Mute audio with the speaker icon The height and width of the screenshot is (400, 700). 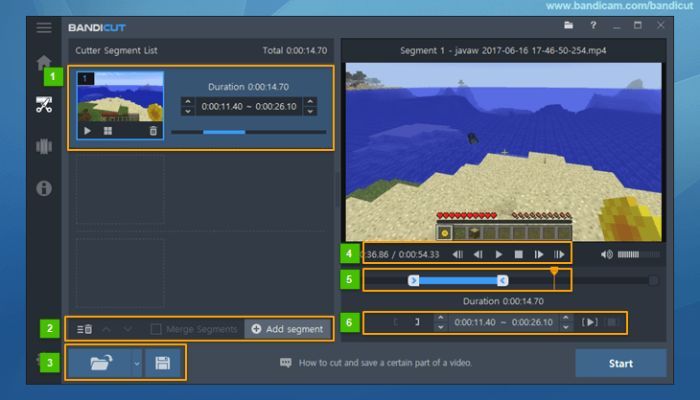pyautogui.click(x=607, y=254)
